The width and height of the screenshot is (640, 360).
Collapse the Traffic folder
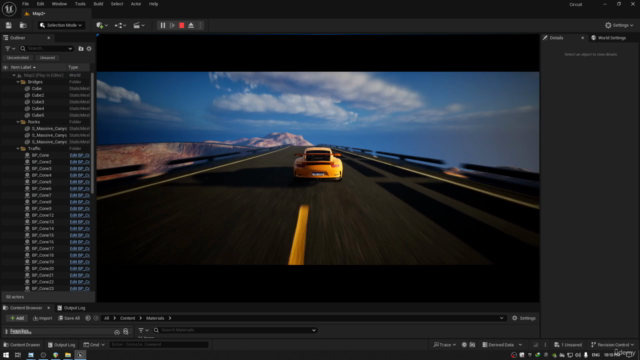[x=18, y=149]
